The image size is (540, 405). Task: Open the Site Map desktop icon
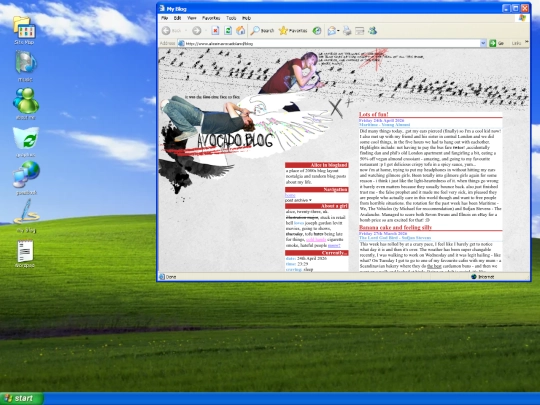24,30
